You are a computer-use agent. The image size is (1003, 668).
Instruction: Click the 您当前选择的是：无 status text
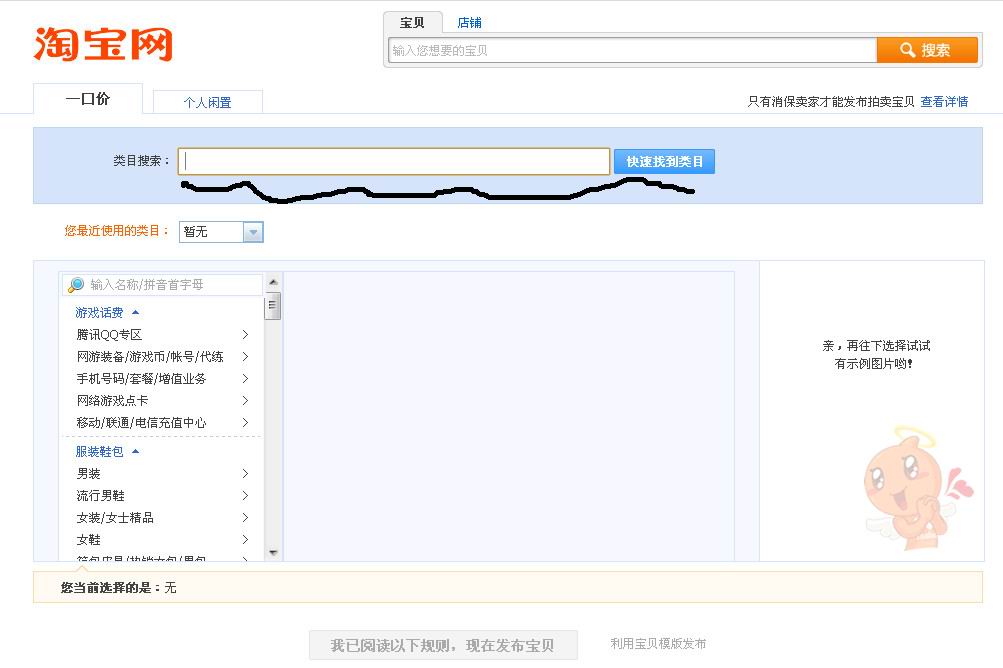(118, 587)
